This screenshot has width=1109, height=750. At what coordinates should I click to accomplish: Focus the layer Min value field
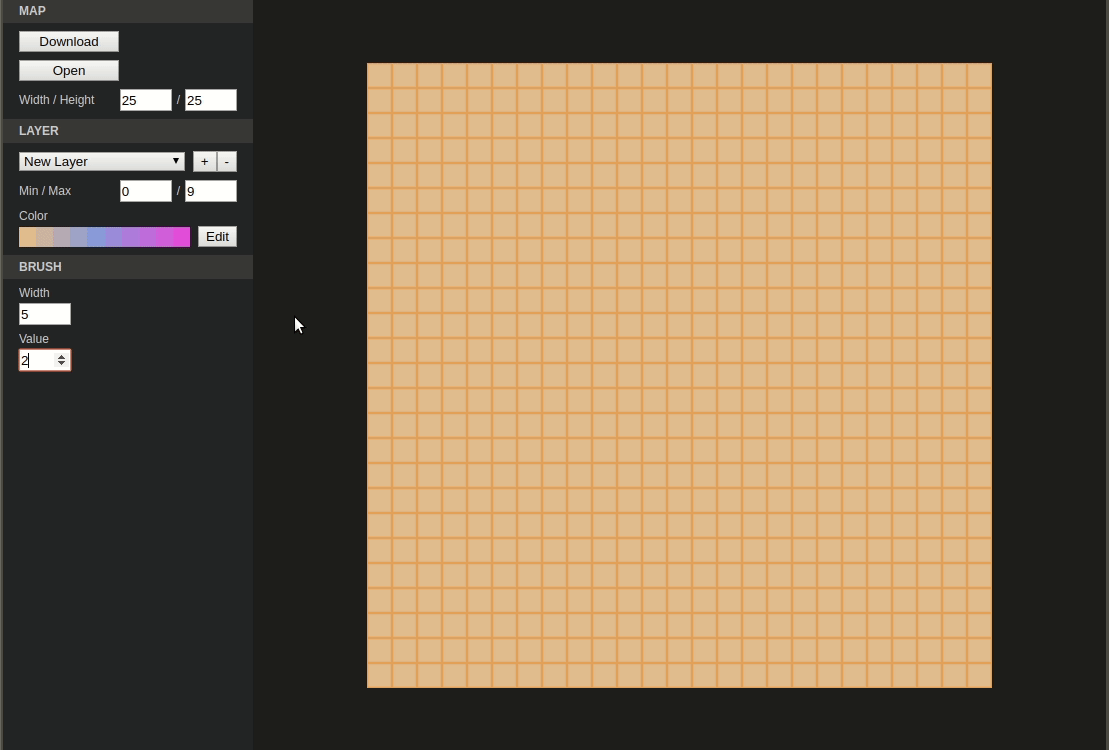(x=146, y=191)
